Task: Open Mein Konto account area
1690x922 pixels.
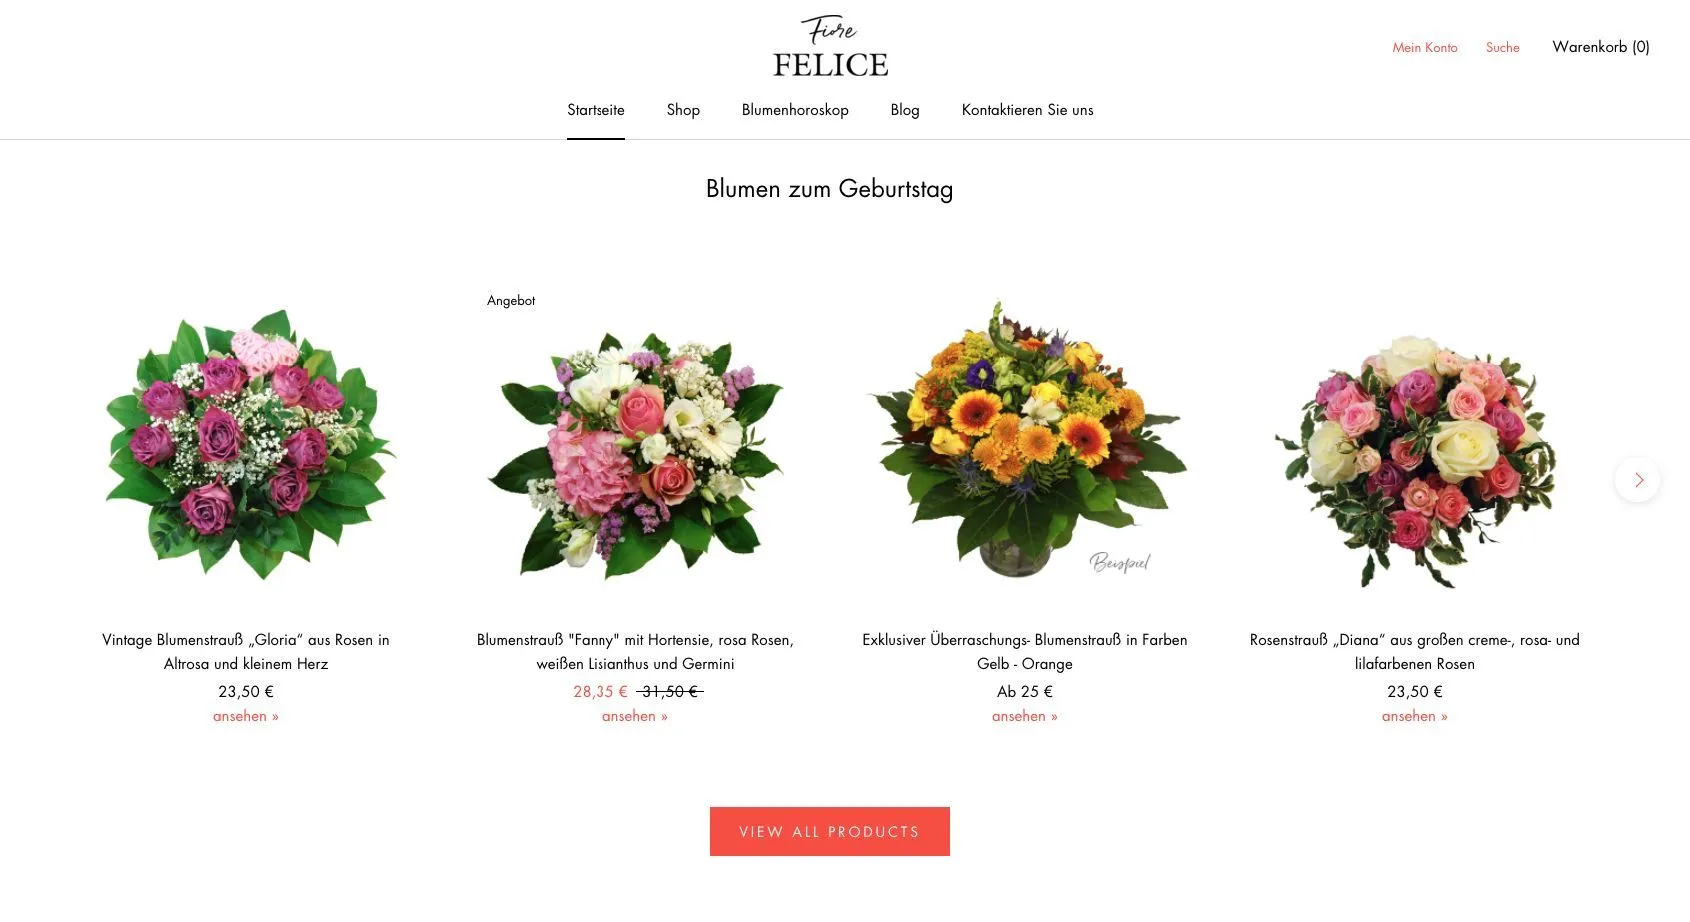Action: [1424, 47]
